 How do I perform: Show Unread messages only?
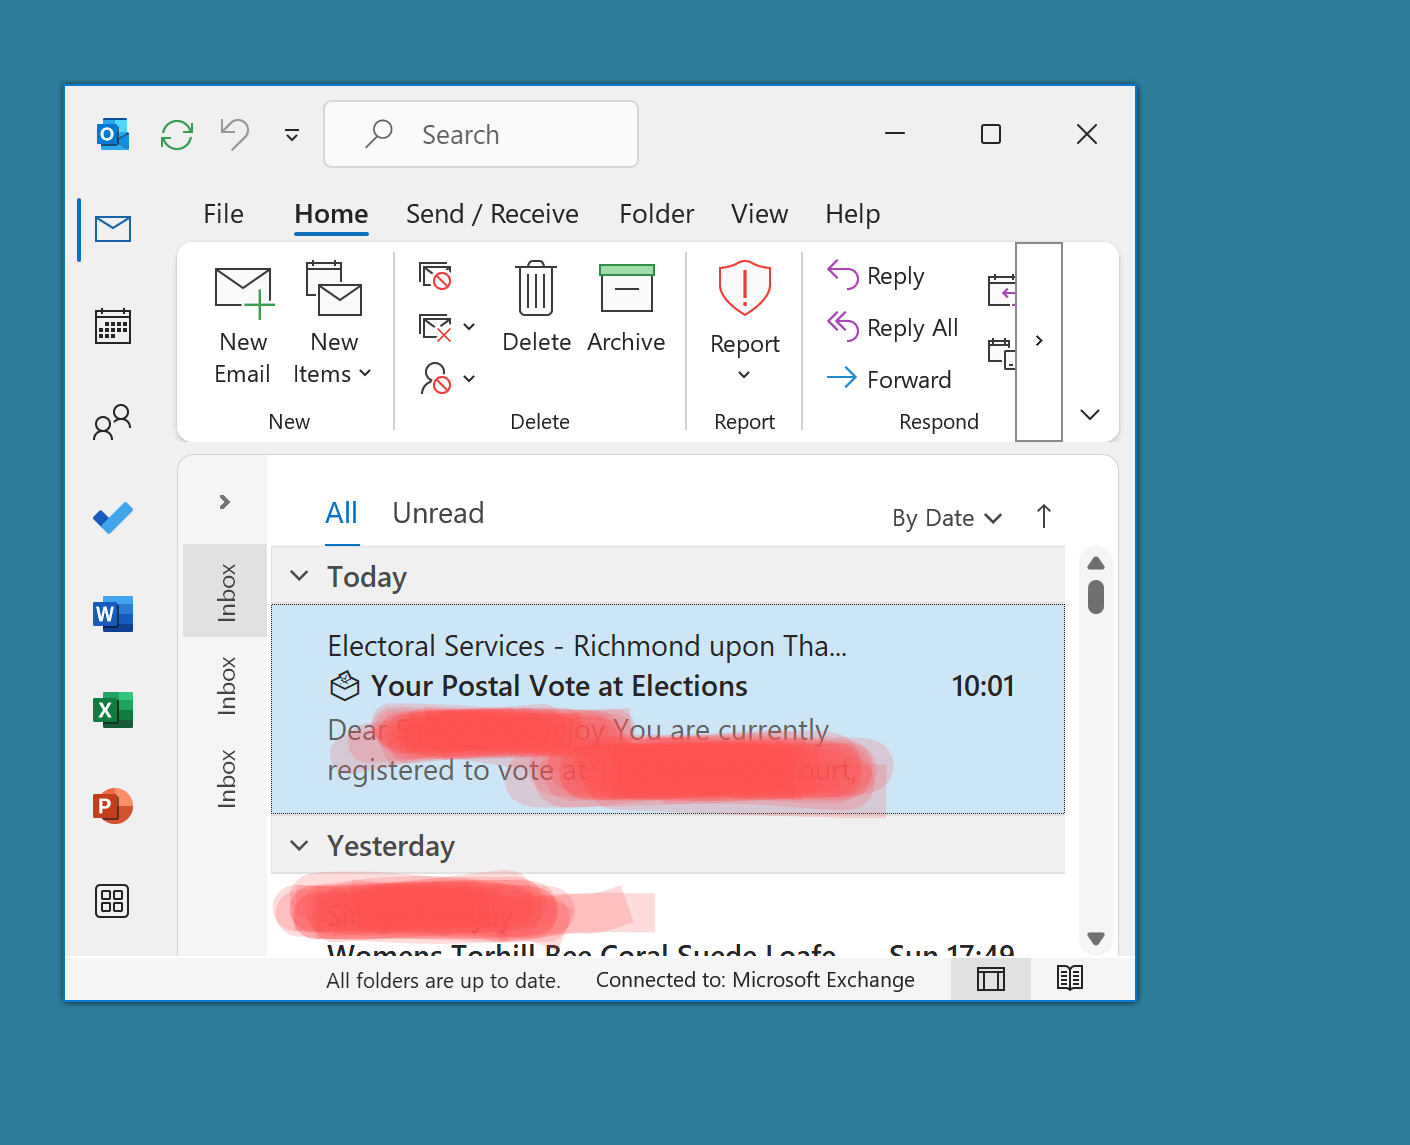[x=438, y=513]
